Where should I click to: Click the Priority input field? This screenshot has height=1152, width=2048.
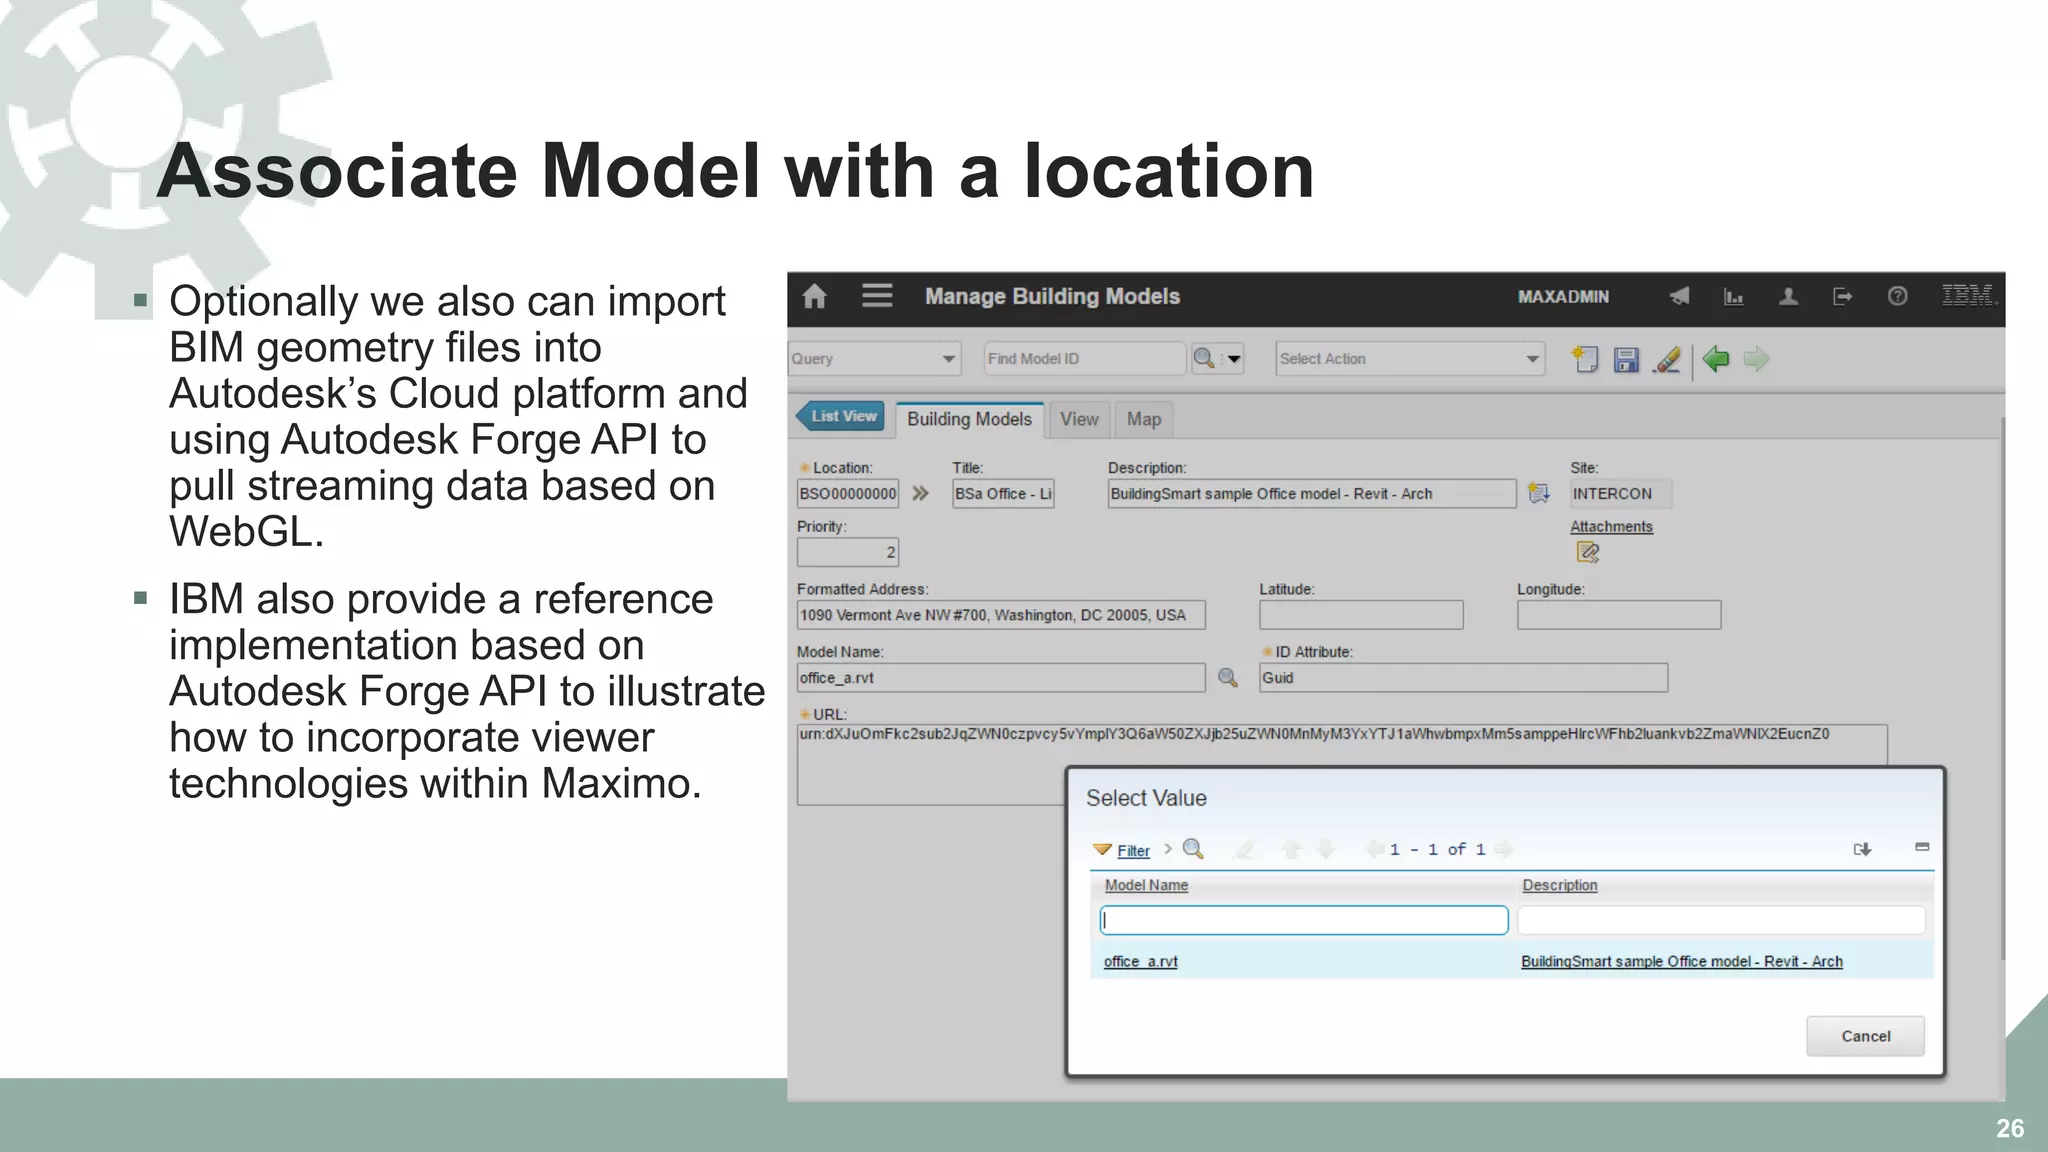848,552
